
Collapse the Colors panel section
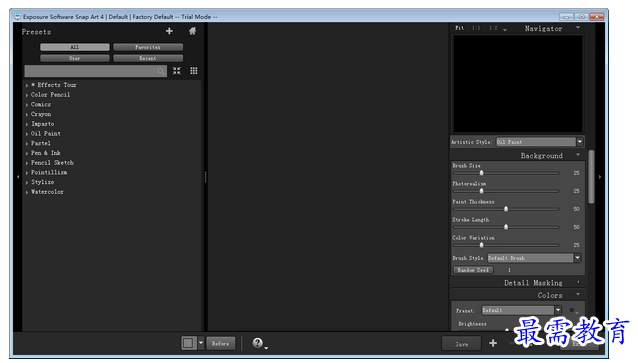pyautogui.click(x=578, y=294)
